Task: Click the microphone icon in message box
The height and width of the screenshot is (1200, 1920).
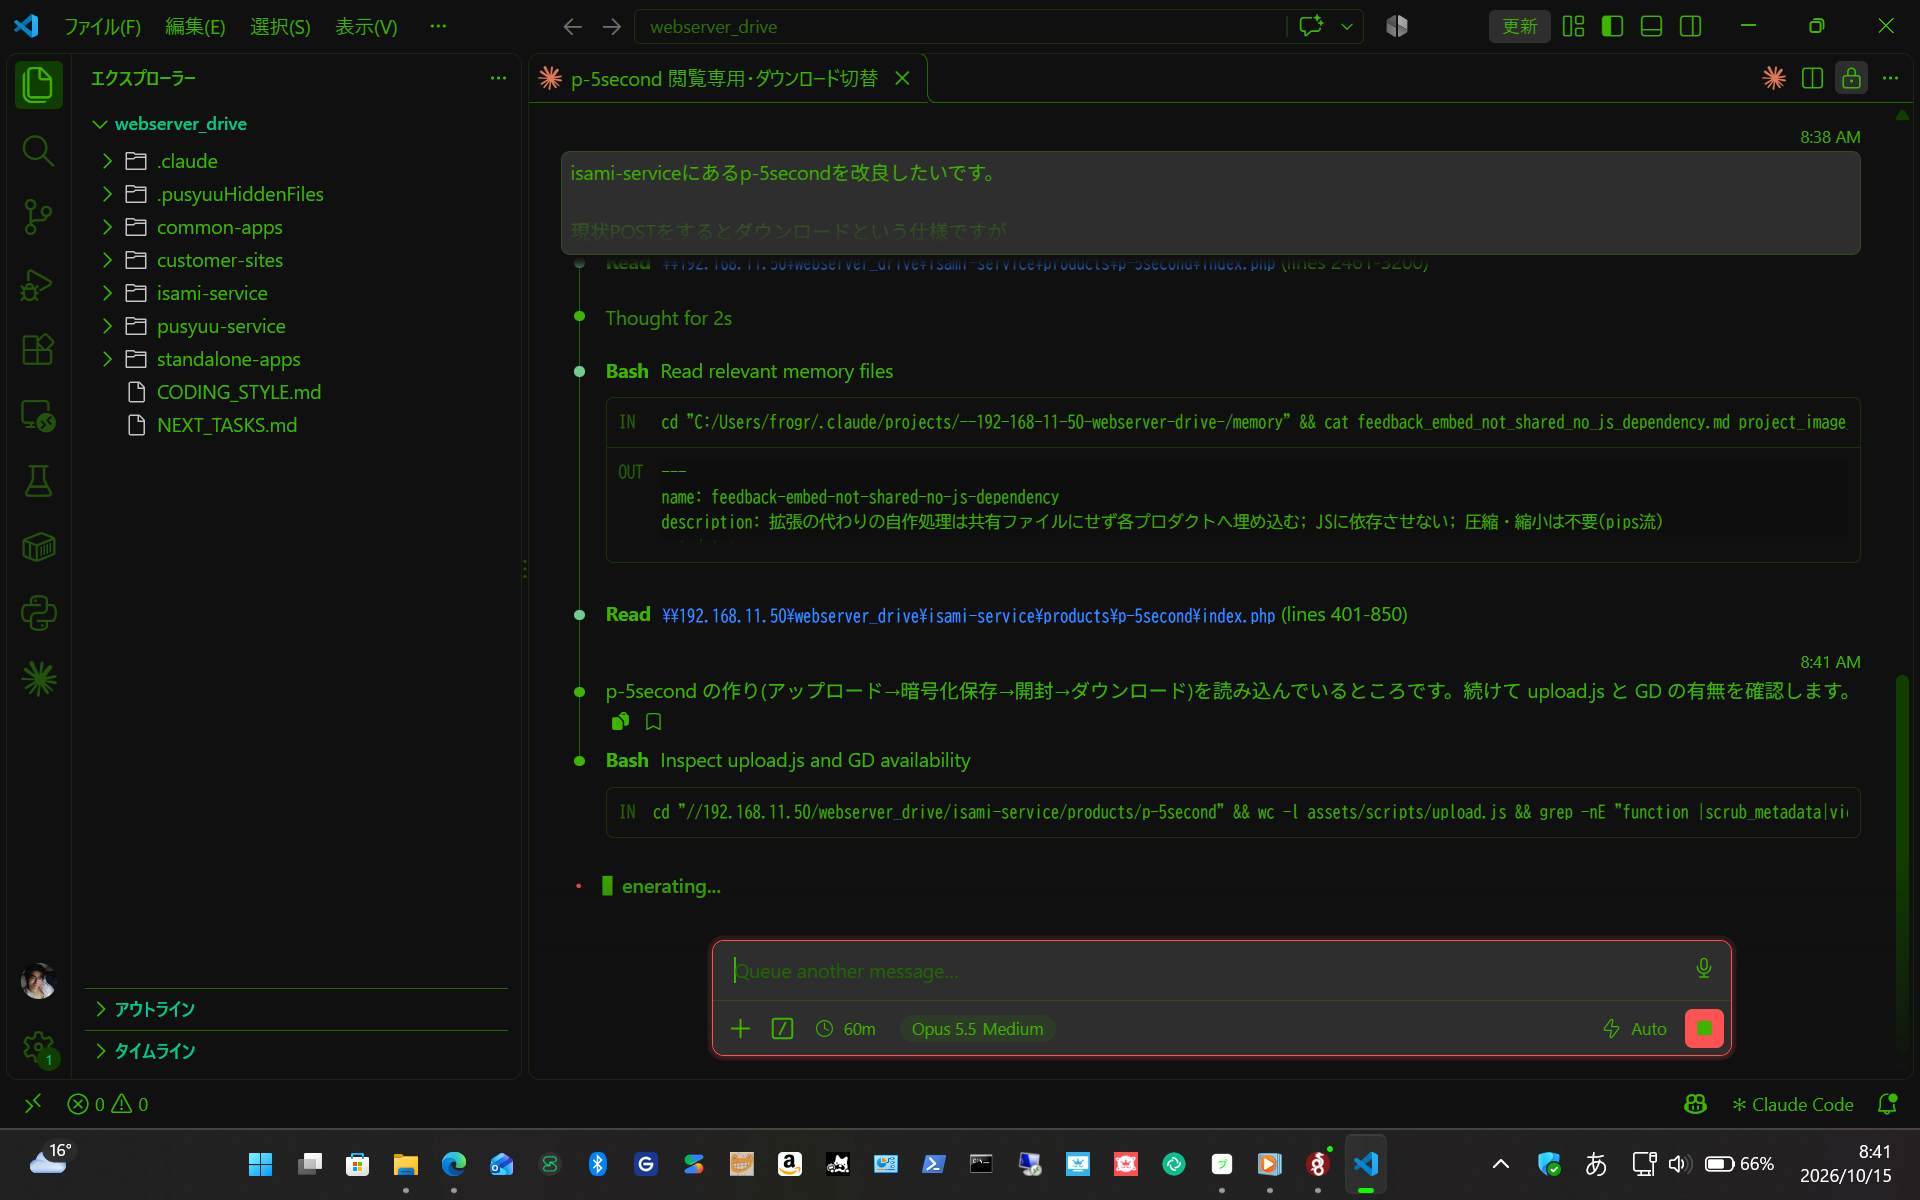Action: click(1703, 968)
